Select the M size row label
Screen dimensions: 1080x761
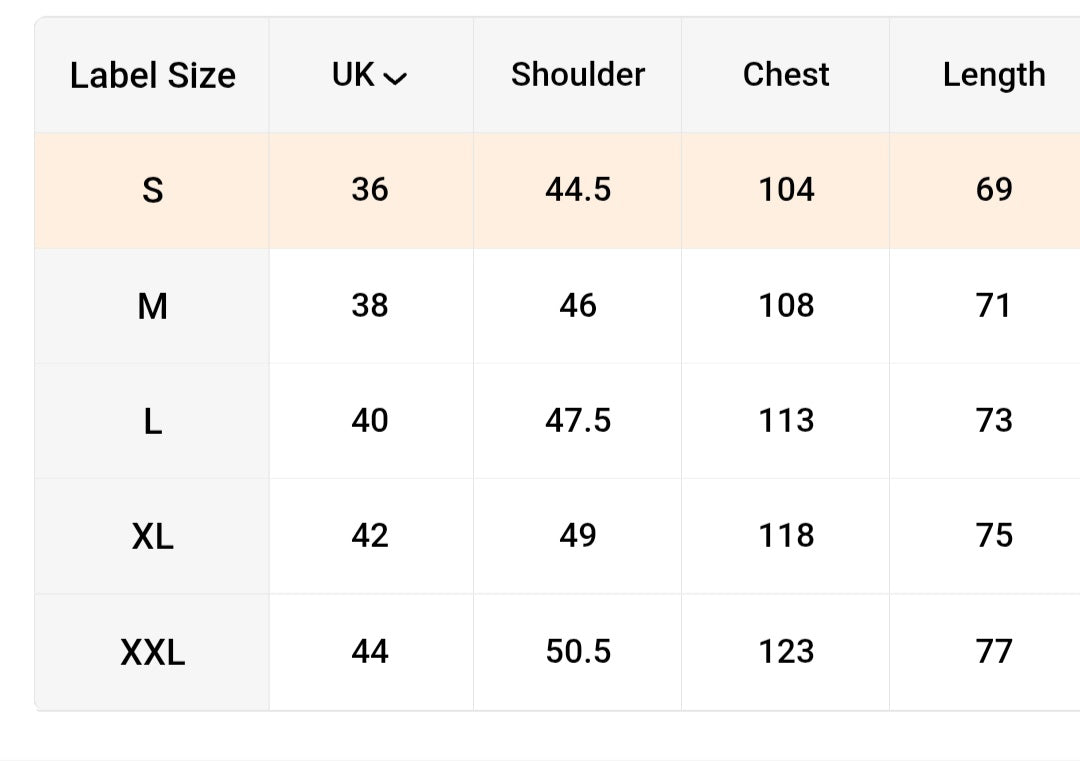click(152, 306)
